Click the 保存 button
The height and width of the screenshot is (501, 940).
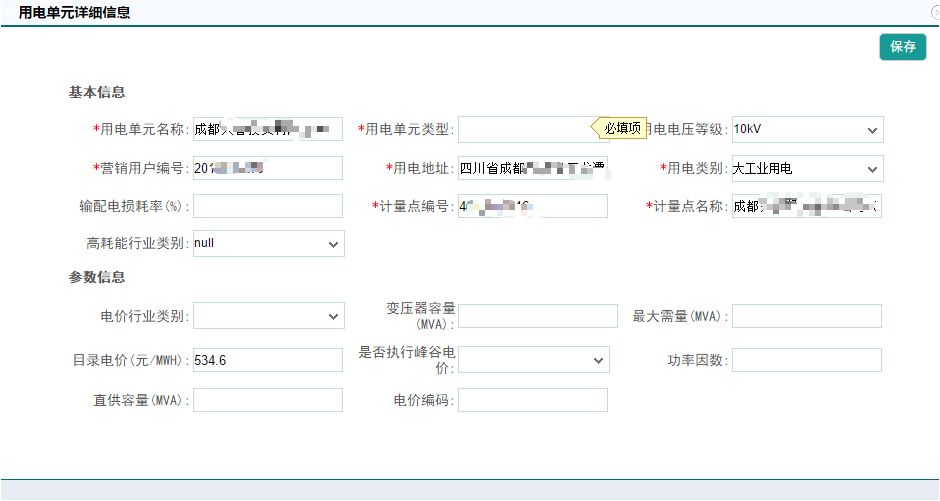(x=902, y=47)
